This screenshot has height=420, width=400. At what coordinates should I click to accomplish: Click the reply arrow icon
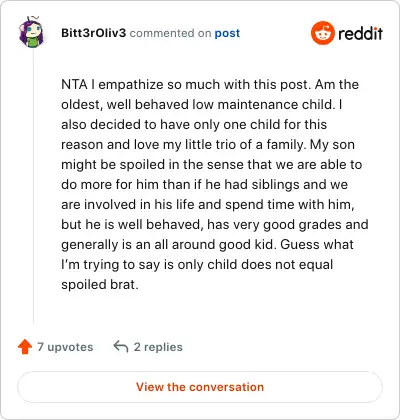[121, 347]
